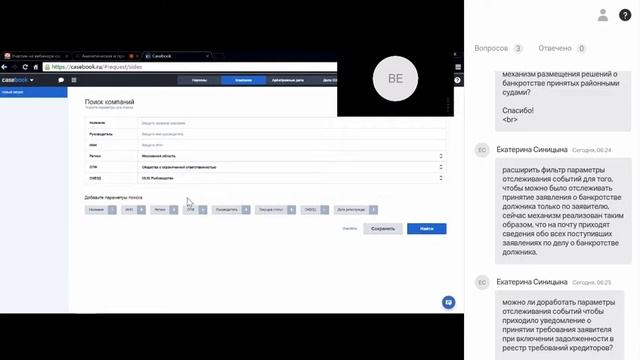Image resolution: width=640 pixels, height=360 pixels.
Task: Open the Регион dropdown (Московская область)
Action: (291, 156)
